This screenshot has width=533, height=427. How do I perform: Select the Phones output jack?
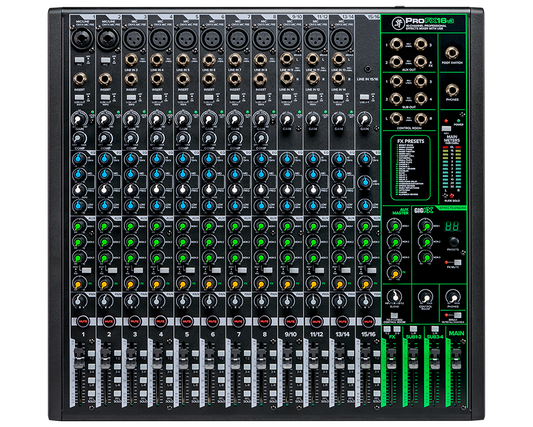452,90
